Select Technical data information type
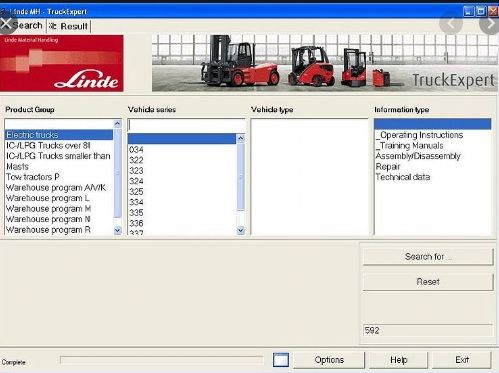 432,177
